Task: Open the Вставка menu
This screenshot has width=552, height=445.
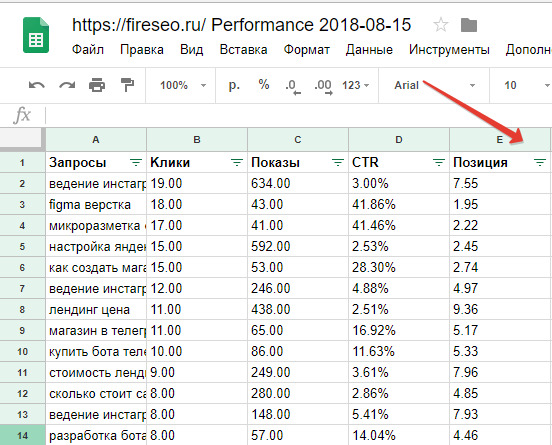Action: pyautogui.click(x=243, y=50)
